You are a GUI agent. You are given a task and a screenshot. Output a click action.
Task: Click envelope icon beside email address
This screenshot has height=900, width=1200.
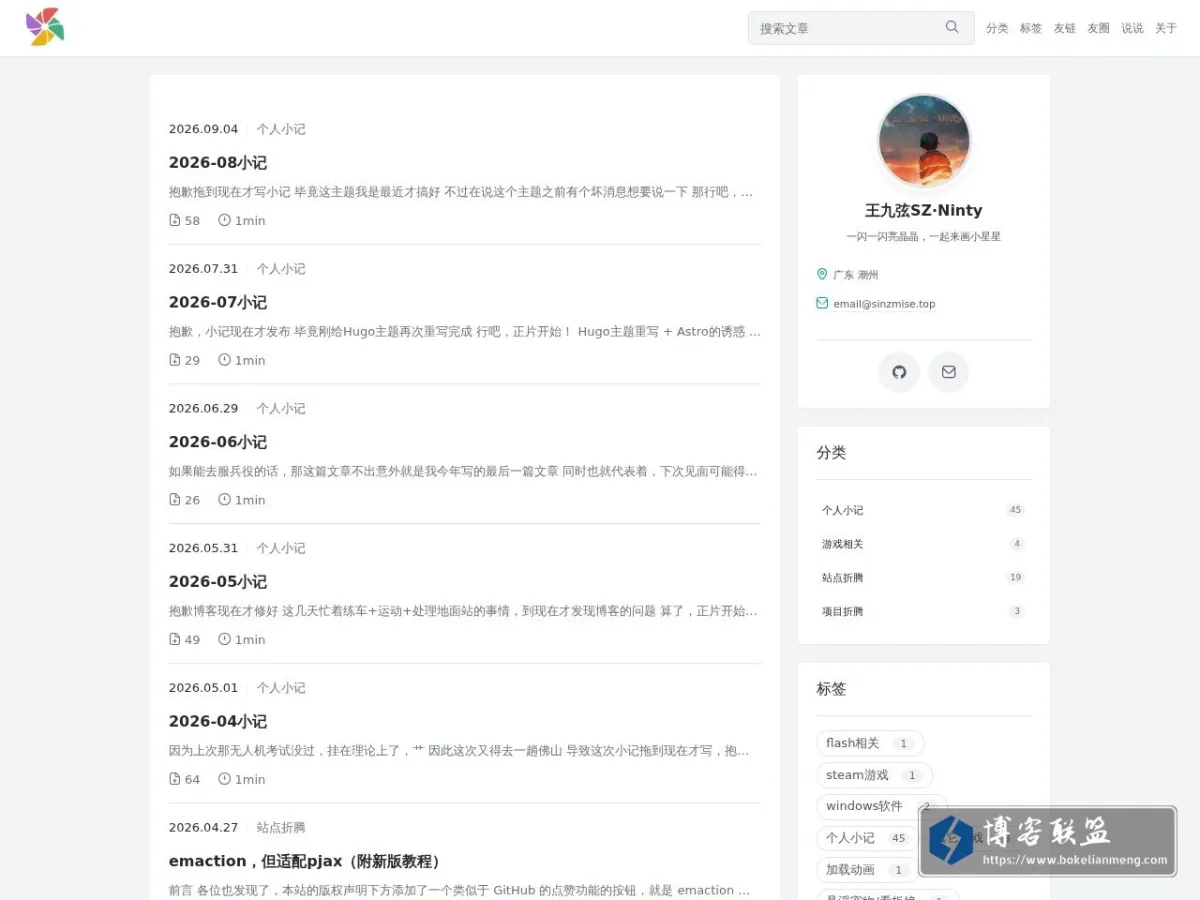(822, 303)
